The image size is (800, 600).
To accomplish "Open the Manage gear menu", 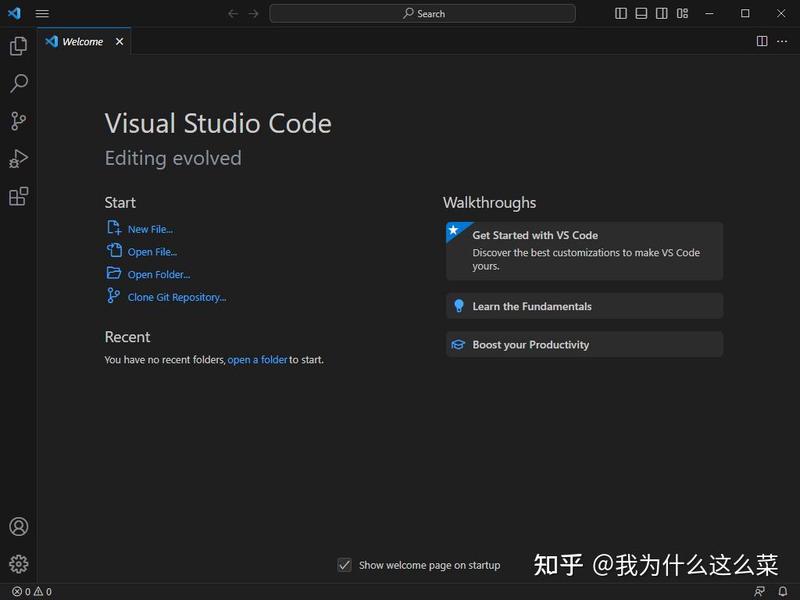I will tap(18, 564).
